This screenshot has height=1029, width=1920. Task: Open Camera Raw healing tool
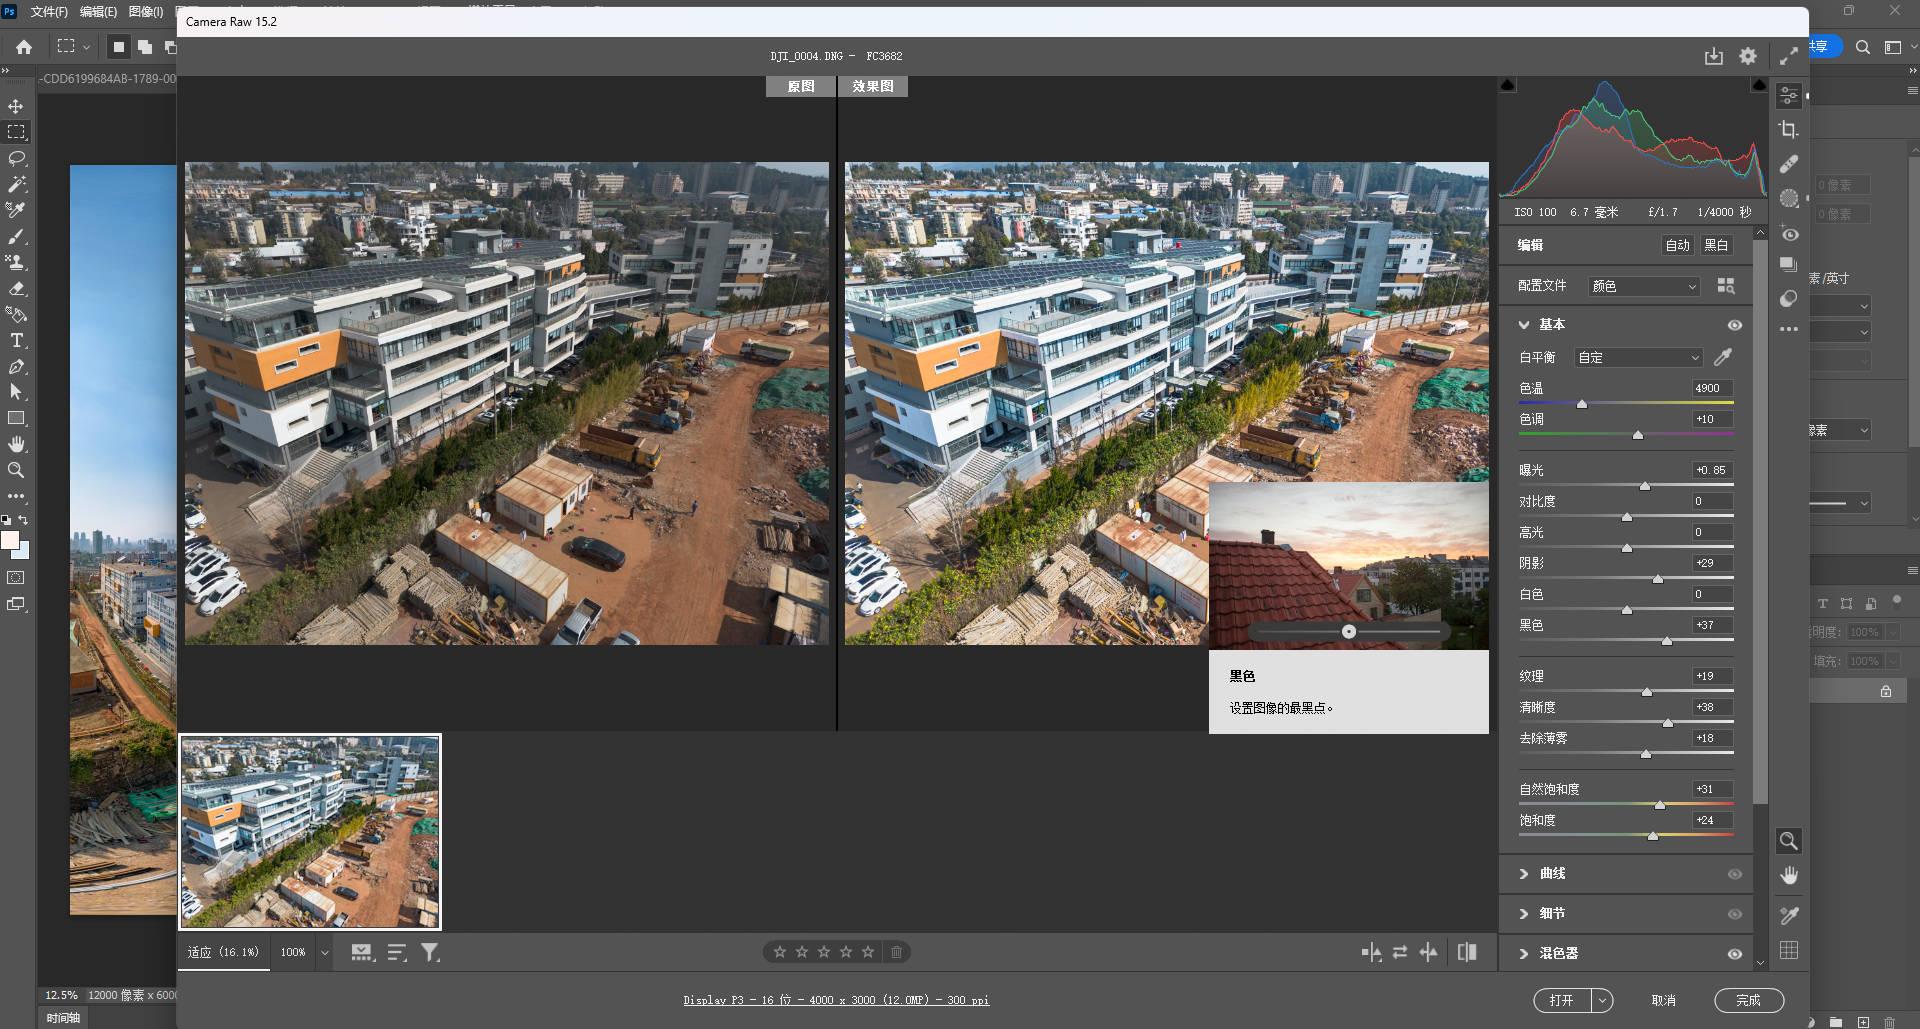(1789, 163)
